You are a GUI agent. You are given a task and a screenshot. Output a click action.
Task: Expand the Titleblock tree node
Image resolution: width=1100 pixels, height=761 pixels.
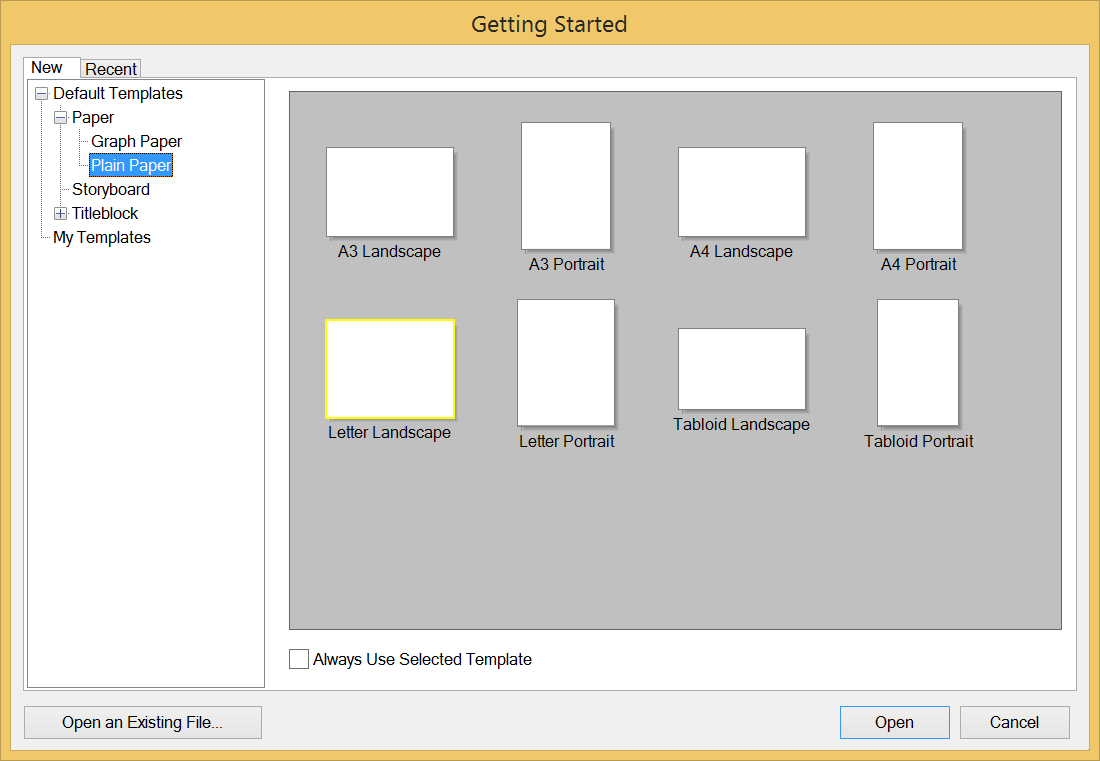pos(61,213)
